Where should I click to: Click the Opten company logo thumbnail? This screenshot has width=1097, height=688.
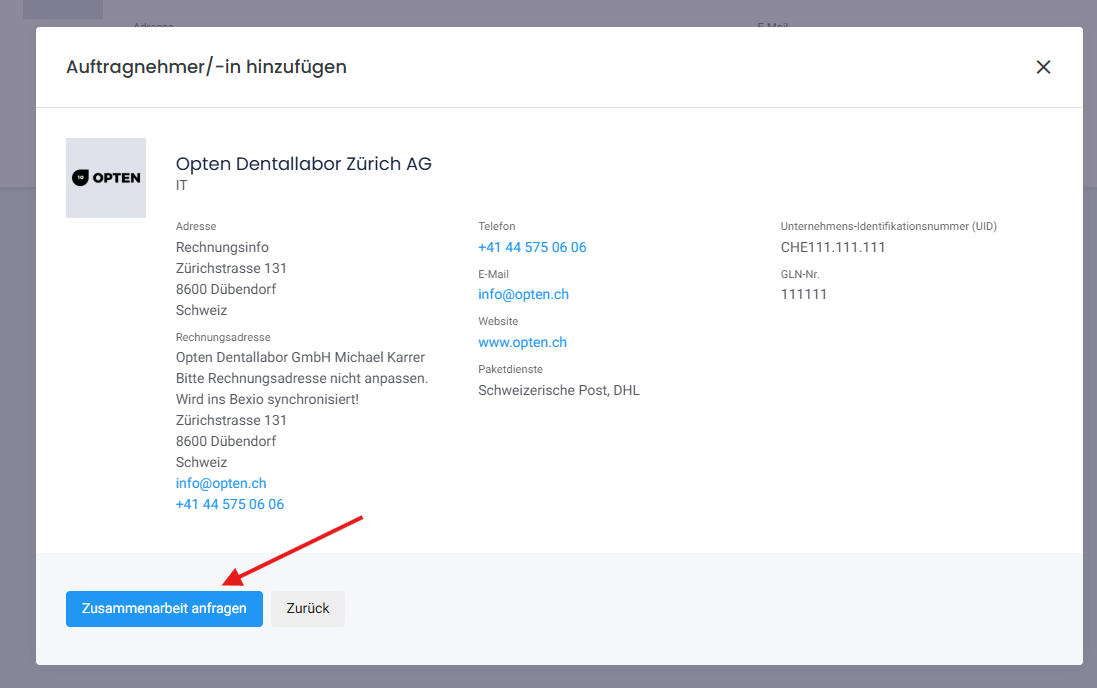tap(106, 178)
